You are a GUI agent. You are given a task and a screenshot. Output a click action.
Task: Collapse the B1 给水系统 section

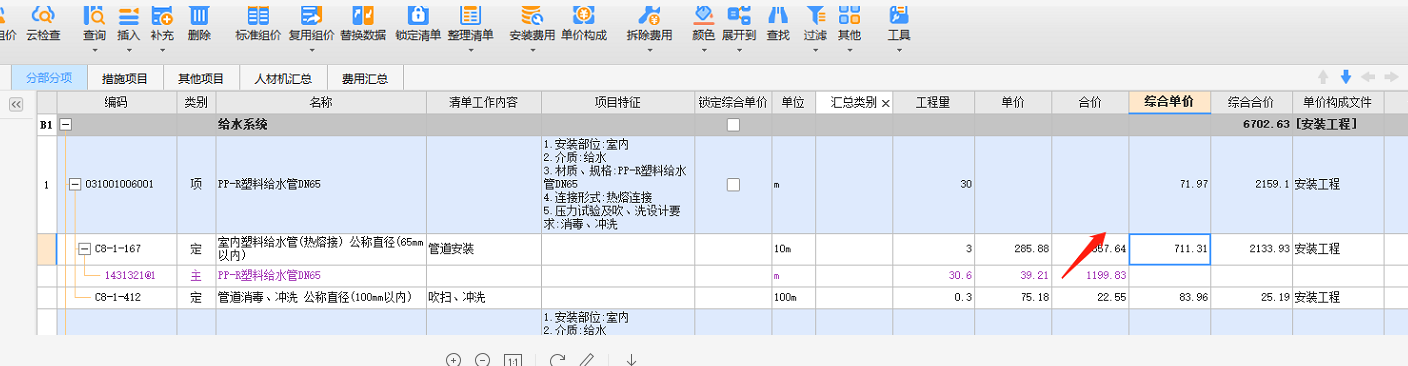pos(66,125)
